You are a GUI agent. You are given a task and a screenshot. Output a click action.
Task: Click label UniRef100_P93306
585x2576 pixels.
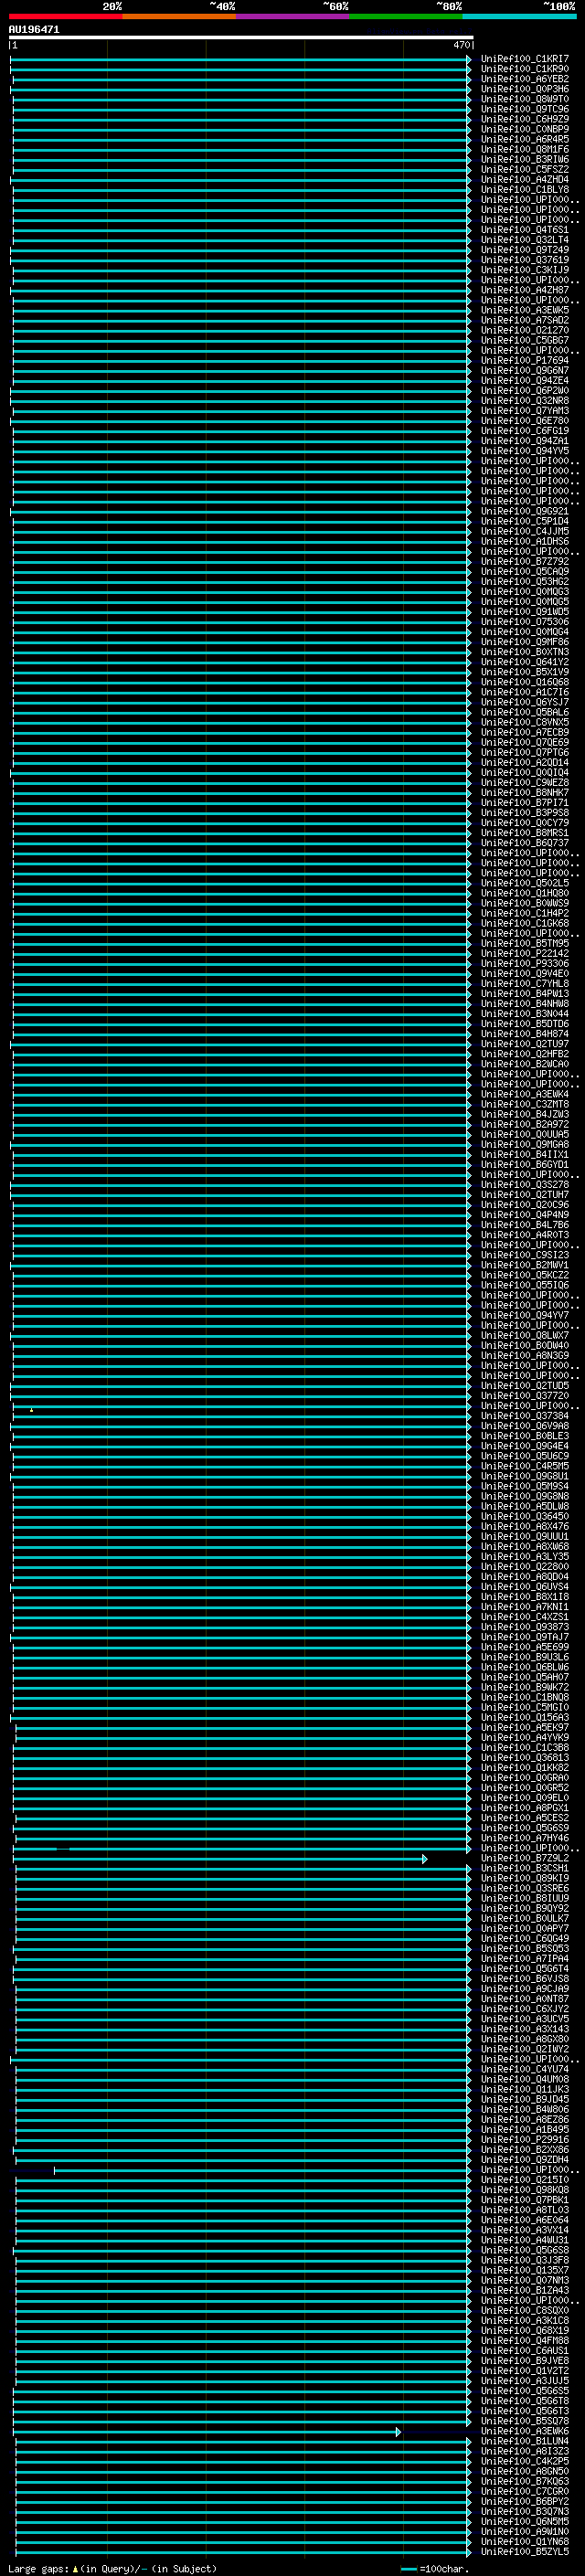pyautogui.click(x=524, y=963)
